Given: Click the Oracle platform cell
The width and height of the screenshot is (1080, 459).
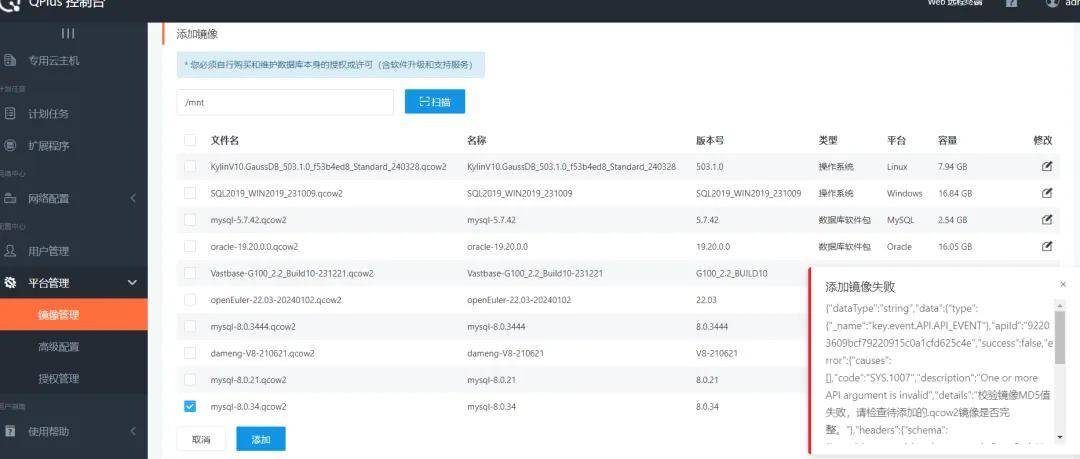Looking at the screenshot, I should (x=900, y=247).
